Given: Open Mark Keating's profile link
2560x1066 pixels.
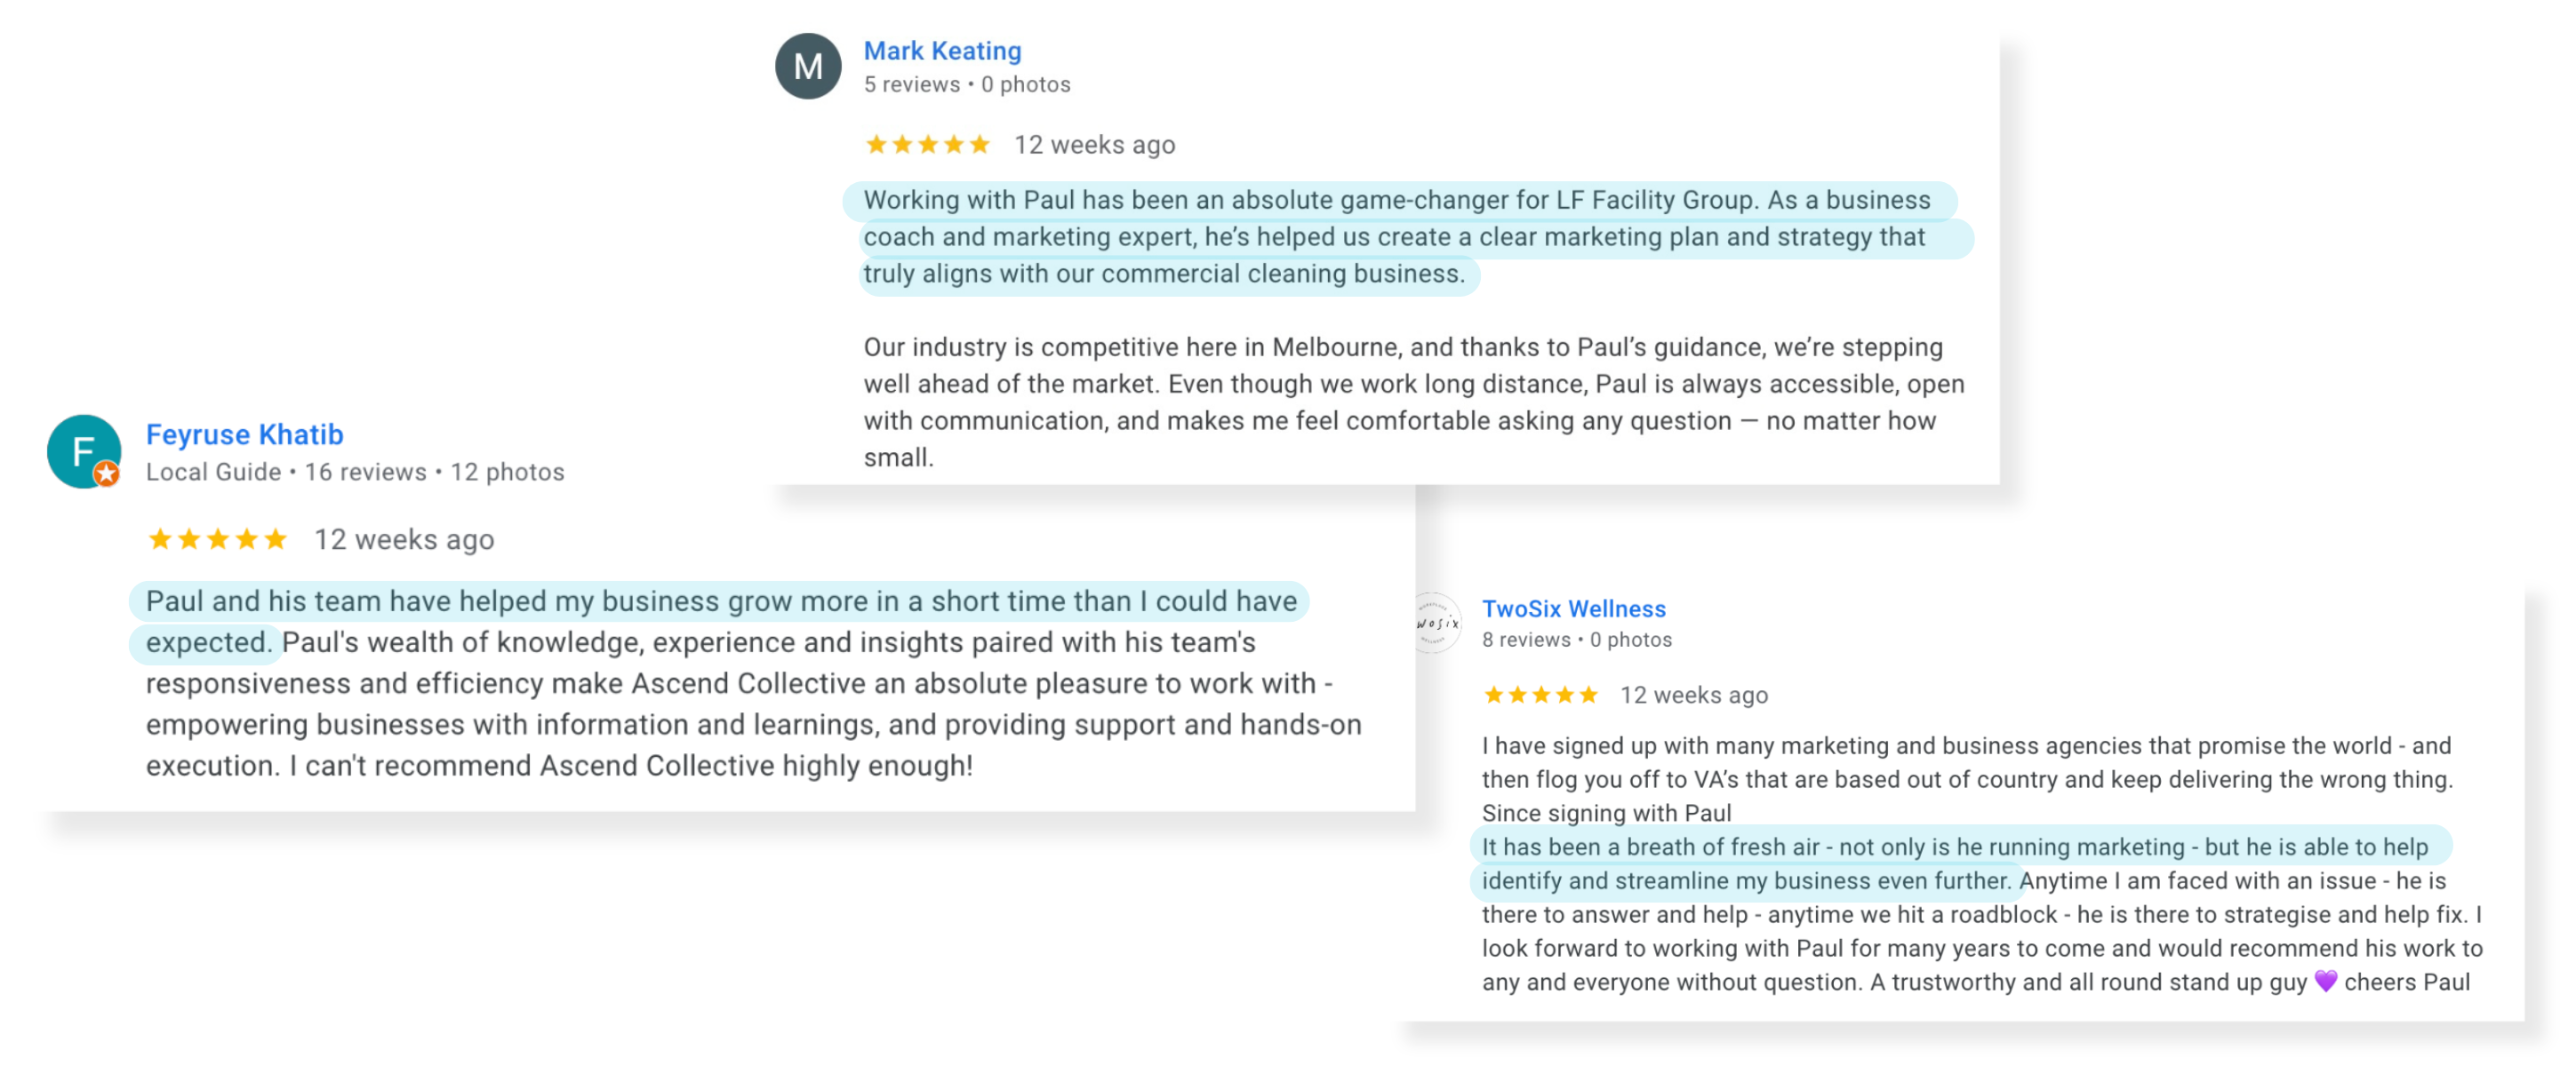Looking at the screenshot, I should pos(941,50).
